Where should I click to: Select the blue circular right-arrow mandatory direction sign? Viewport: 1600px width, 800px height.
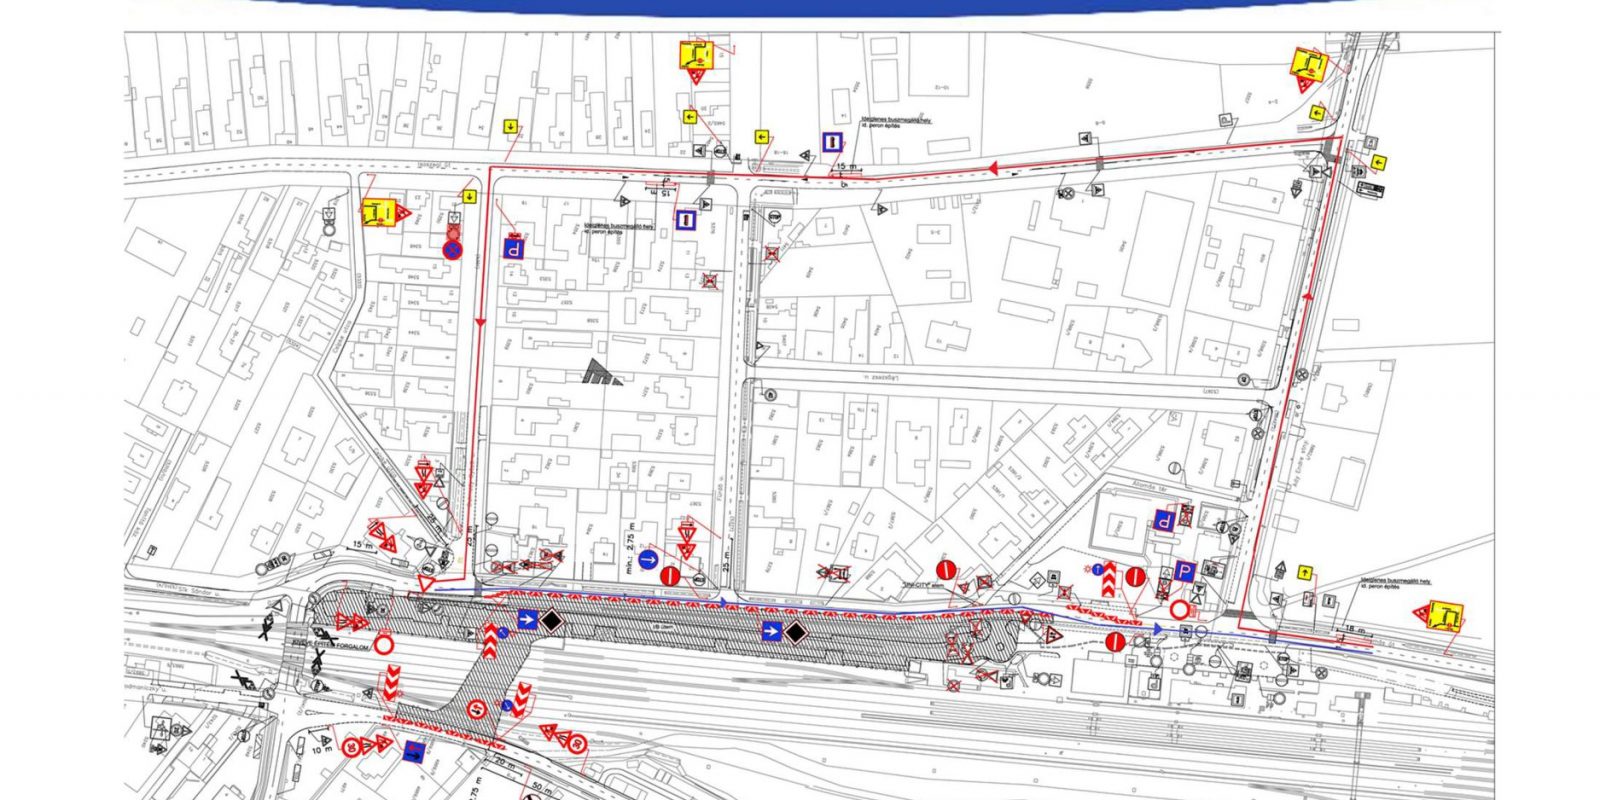tap(647, 560)
